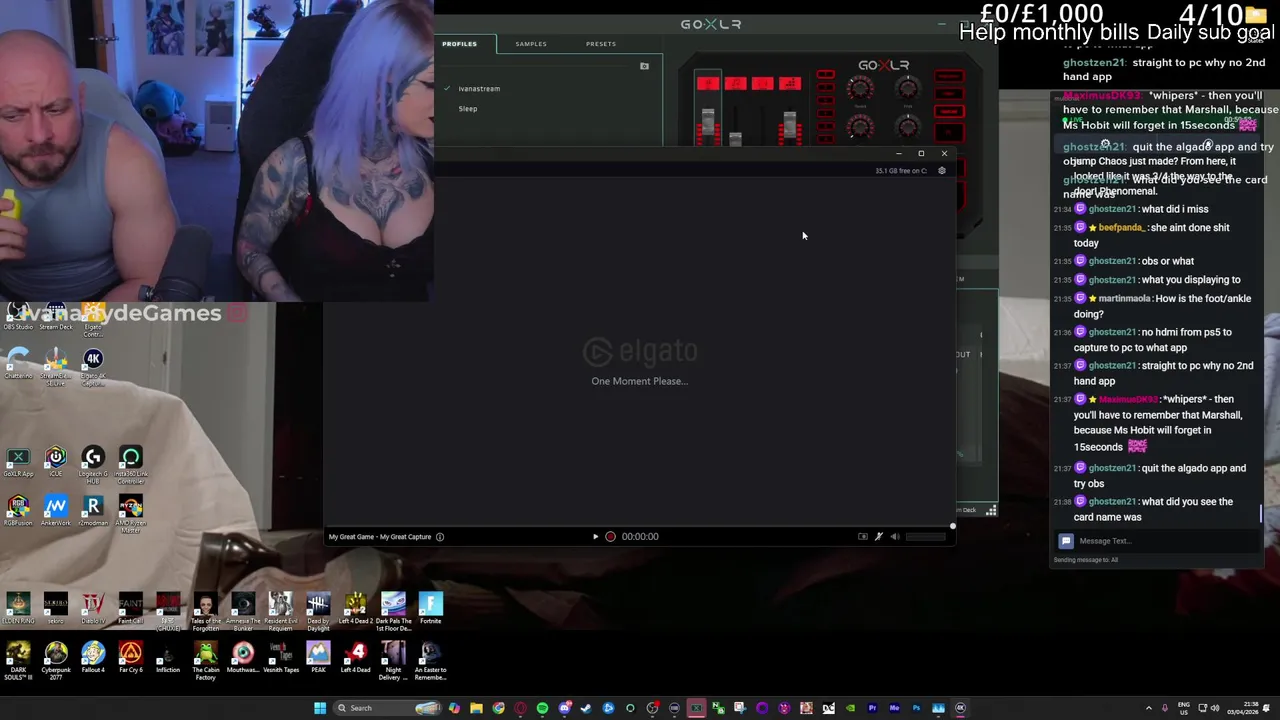This screenshot has height=720, width=1280.
Task: Open AnkerWork desktop shortcut
Action: [x=56, y=511]
